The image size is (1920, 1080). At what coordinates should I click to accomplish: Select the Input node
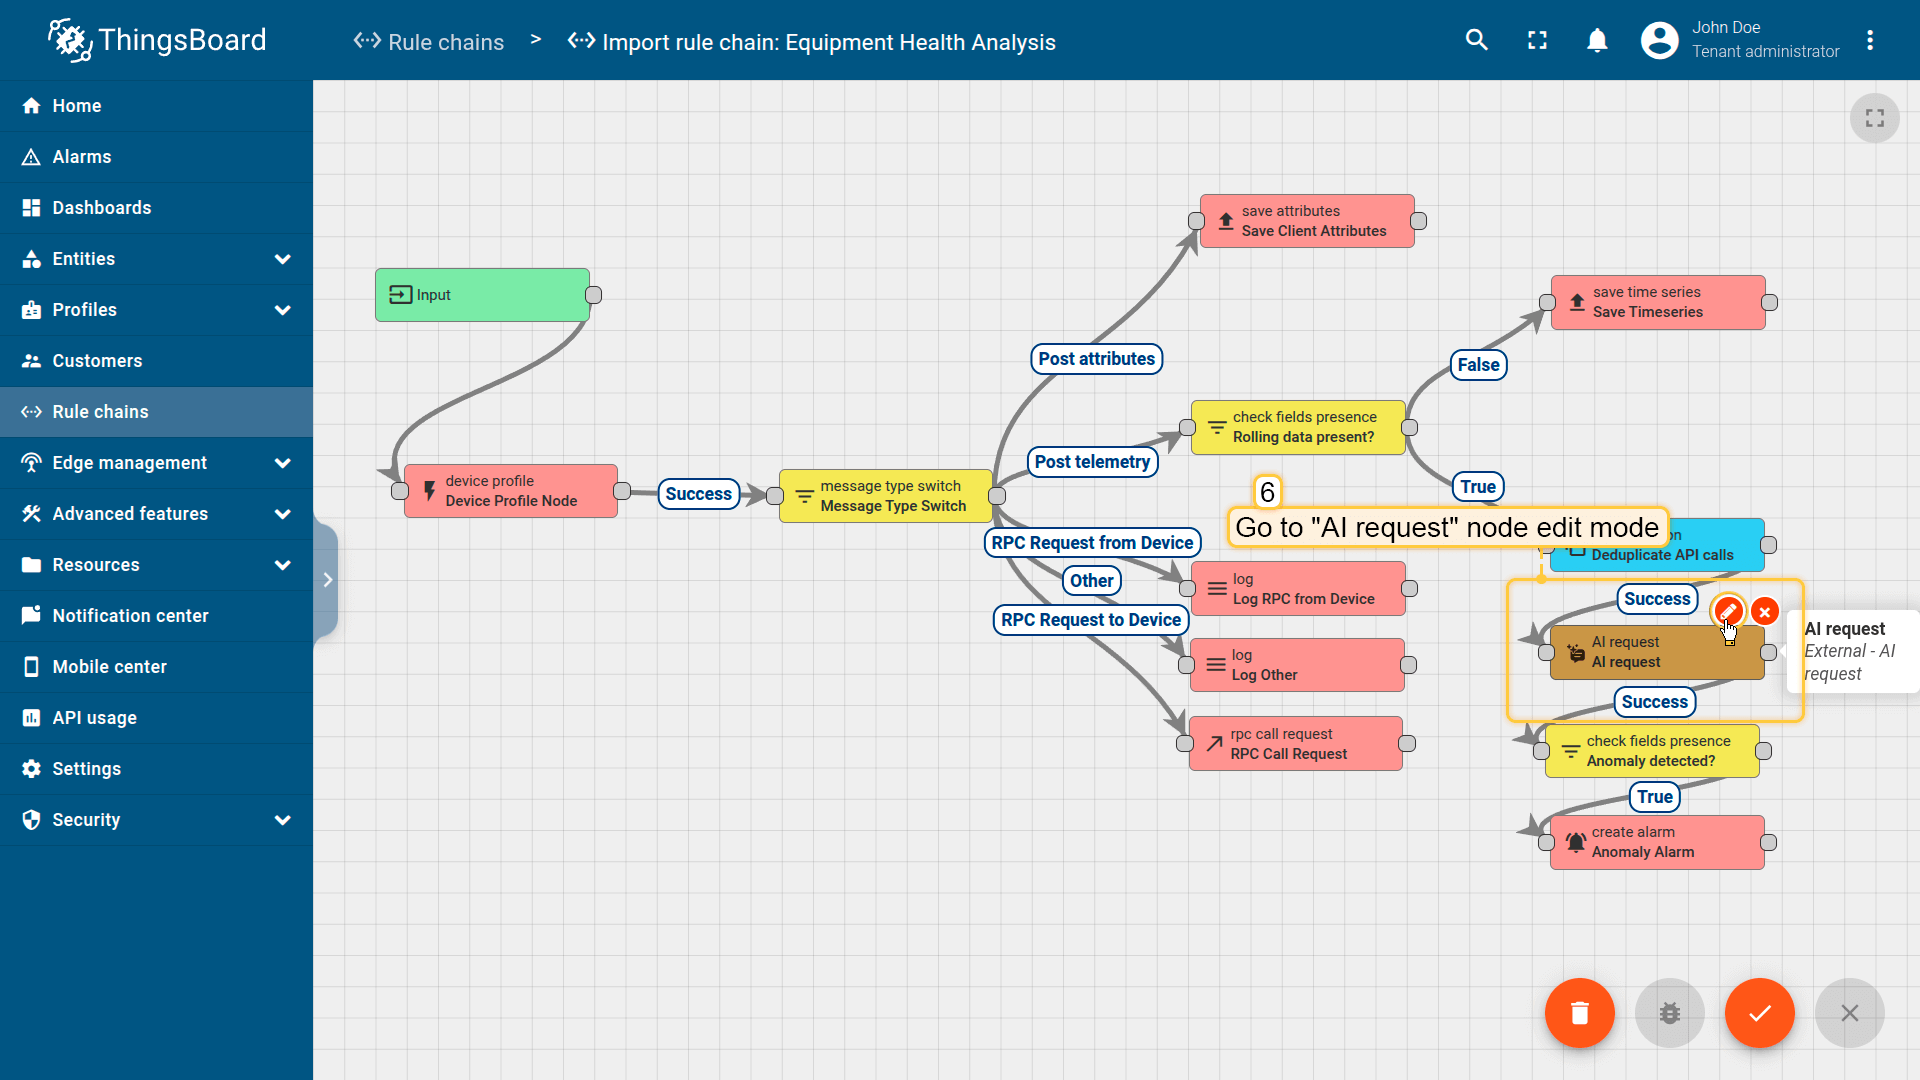[482, 295]
